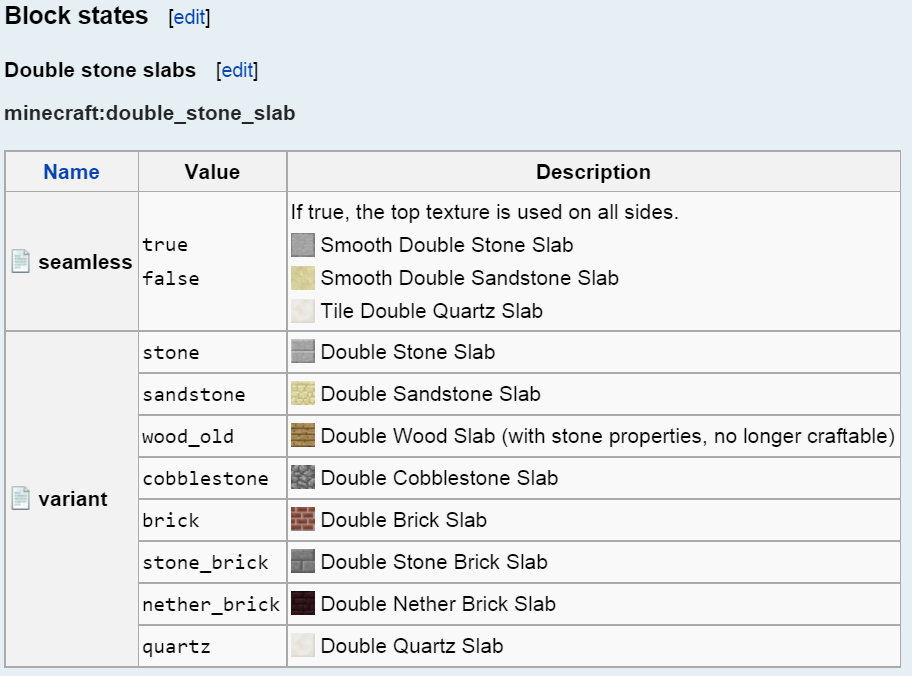Click the Double Sandstone Slab block icon
The image size is (912, 676).
click(303, 394)
